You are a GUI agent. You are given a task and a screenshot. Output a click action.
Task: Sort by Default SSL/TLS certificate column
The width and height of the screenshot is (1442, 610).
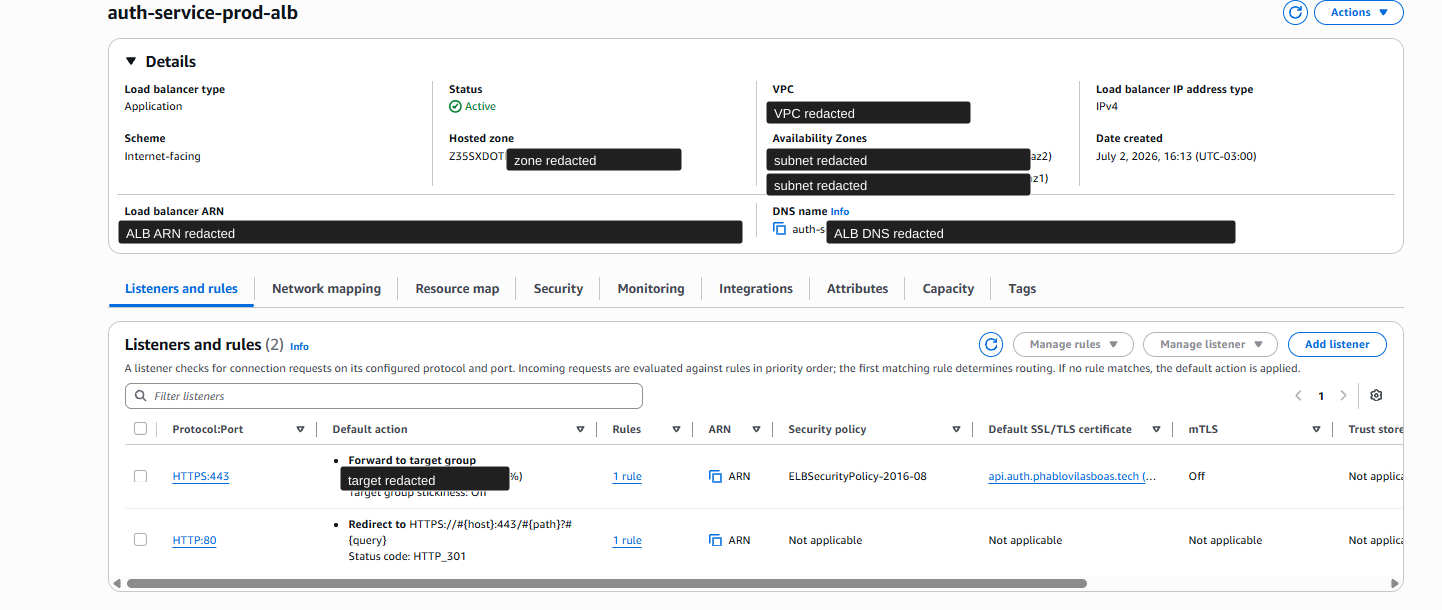(1156, 429)
